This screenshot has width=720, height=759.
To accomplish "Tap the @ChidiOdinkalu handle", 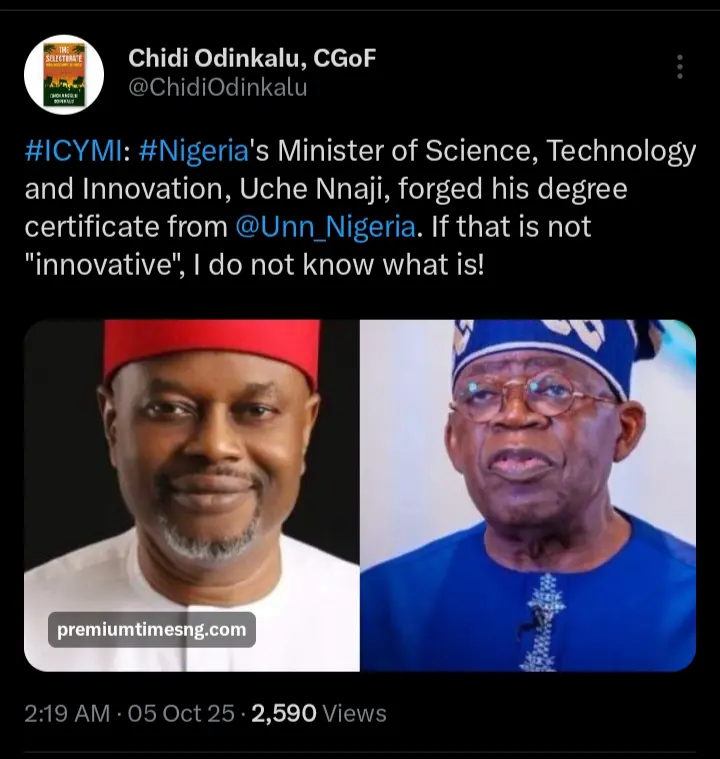I will click(x=217, y=88).
